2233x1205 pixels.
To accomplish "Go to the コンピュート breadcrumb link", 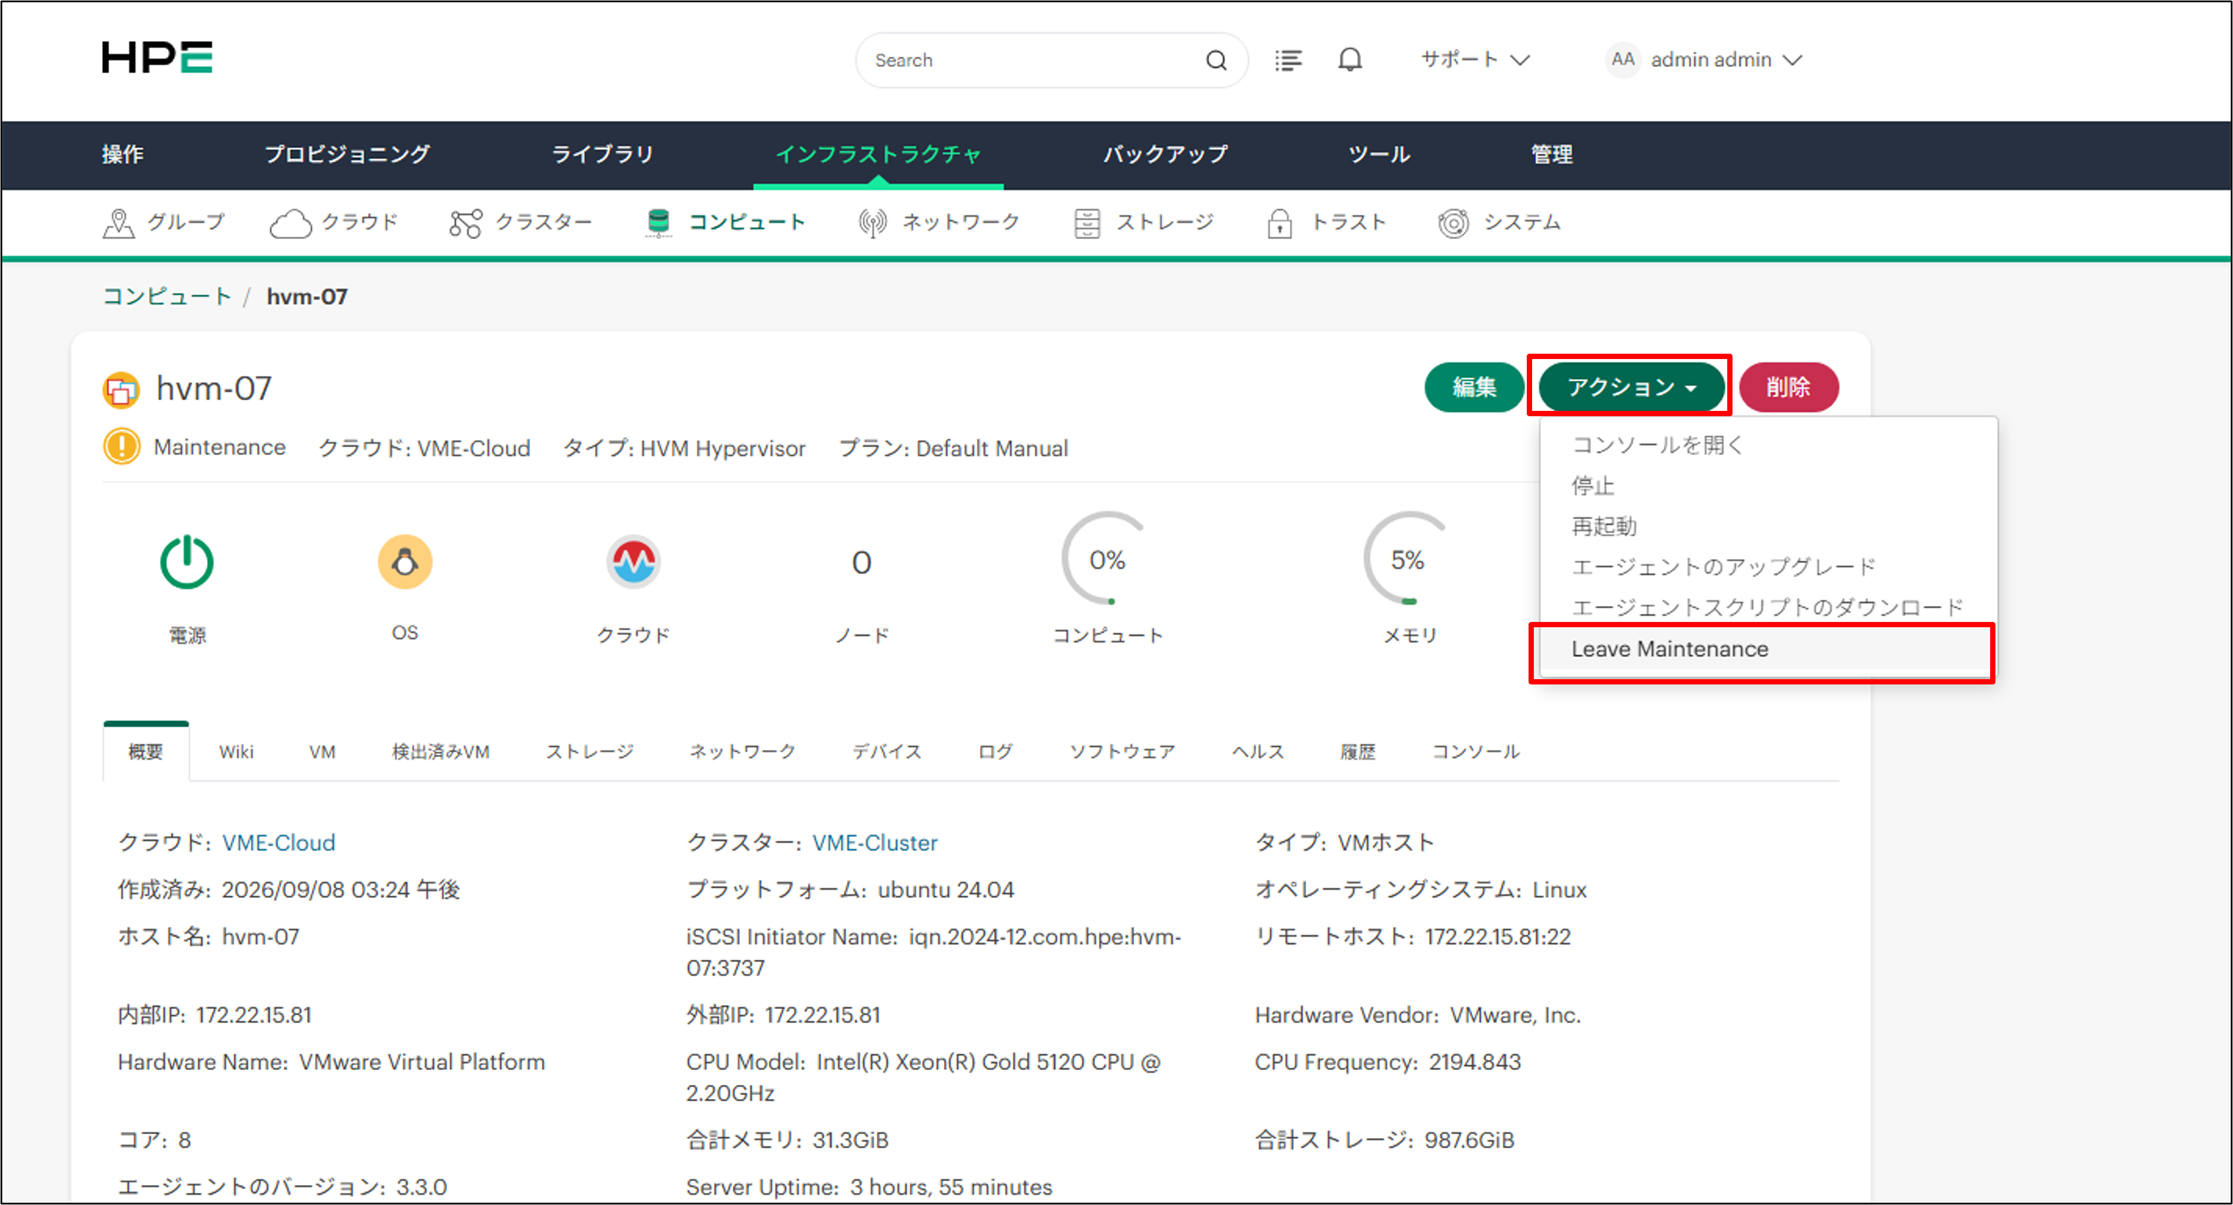I will [x=167, y=297].
